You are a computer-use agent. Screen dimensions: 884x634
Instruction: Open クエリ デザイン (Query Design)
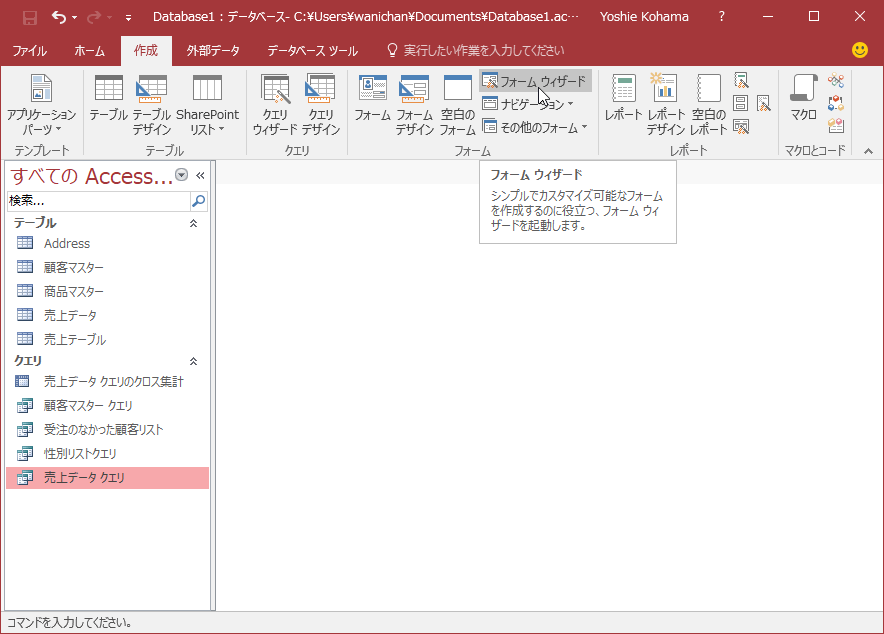click(320, 105)
